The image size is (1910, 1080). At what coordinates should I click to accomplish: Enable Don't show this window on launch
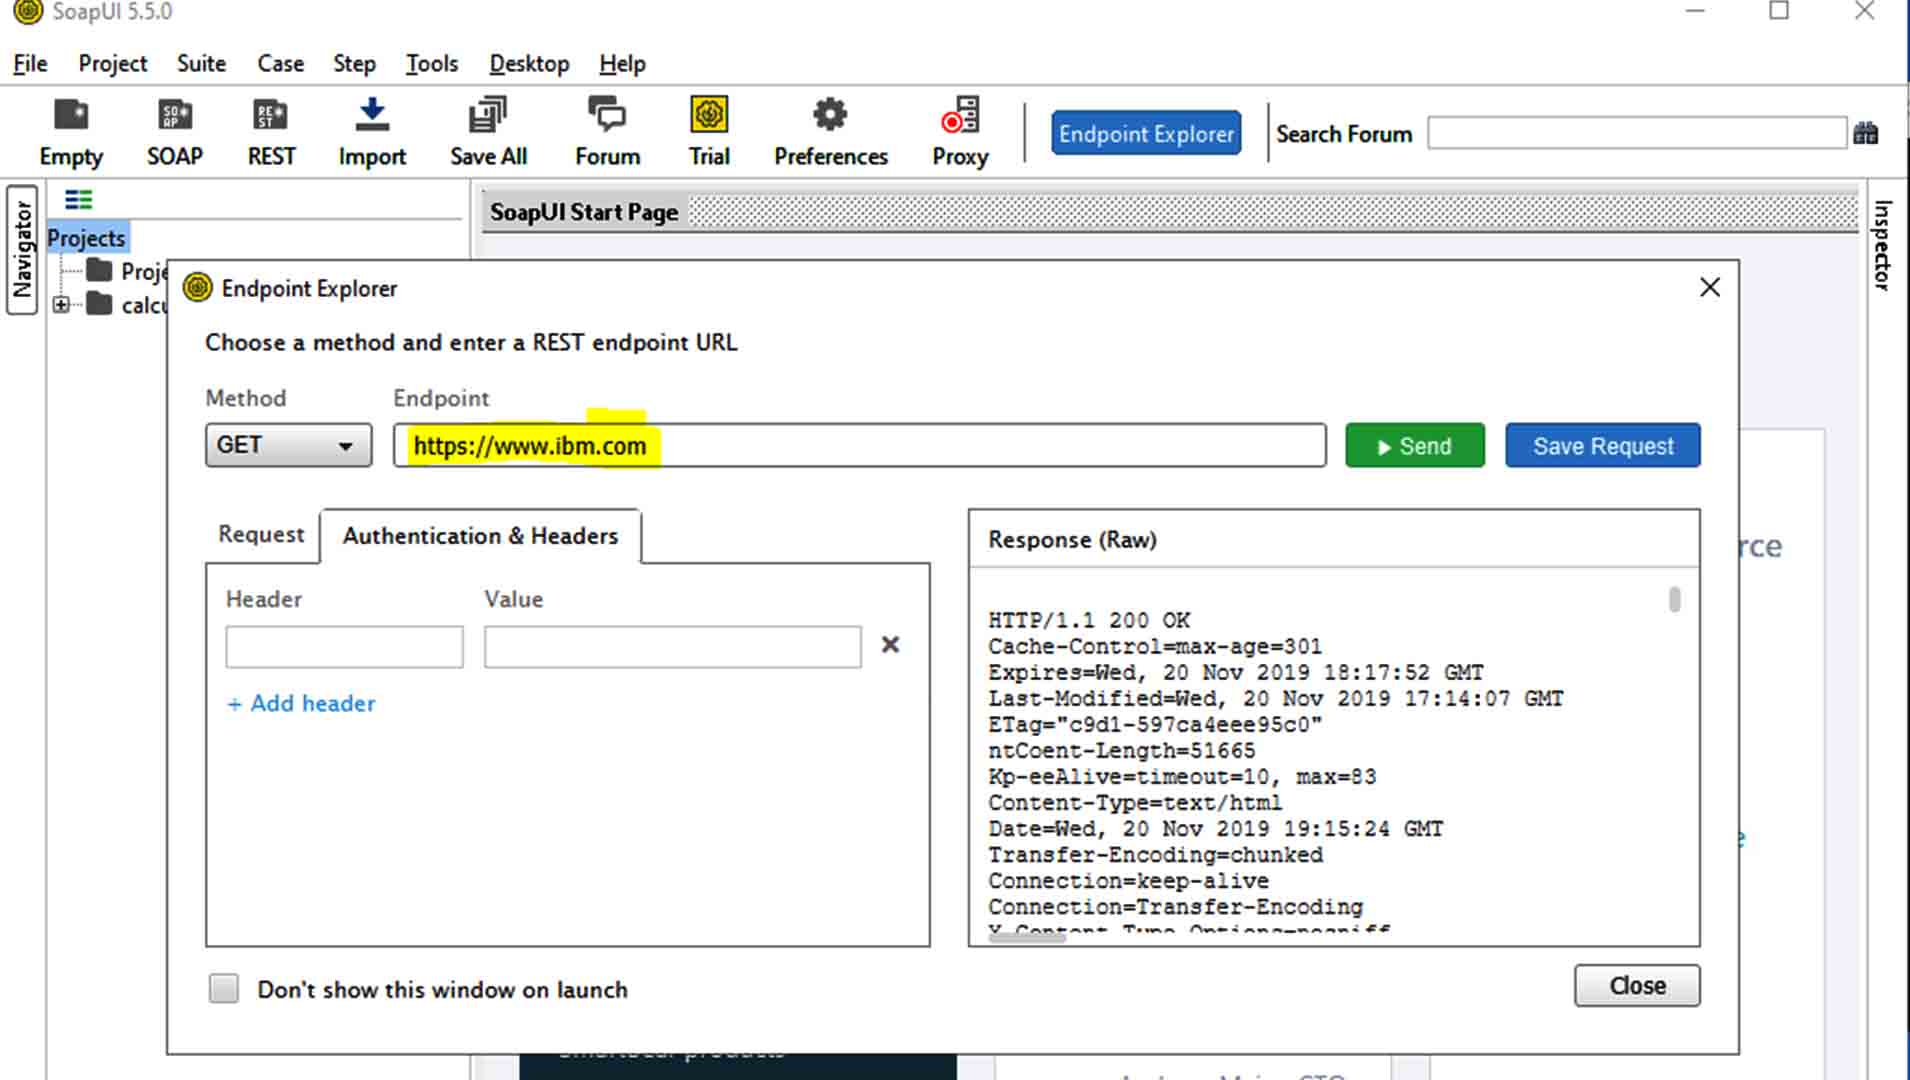click(x=224, y=989)
